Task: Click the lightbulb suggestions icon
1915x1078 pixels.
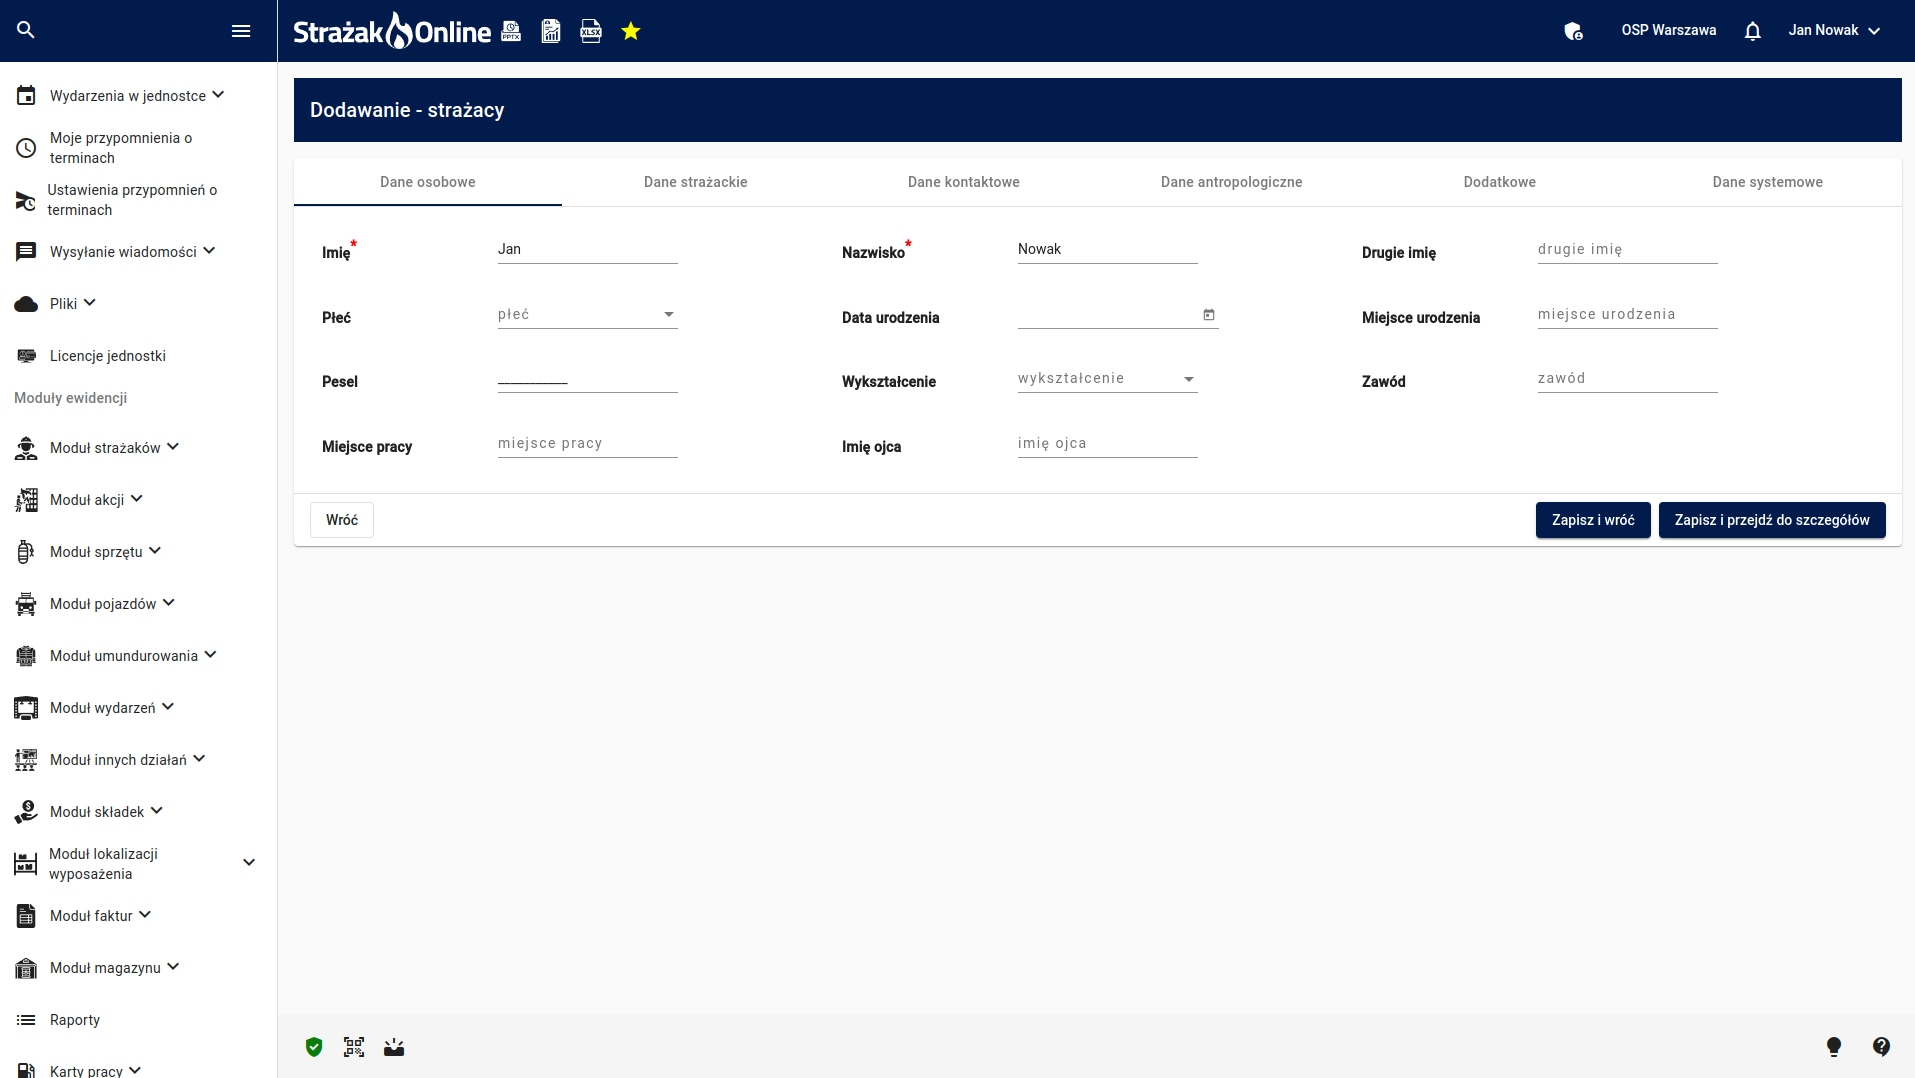Action: pos(1834,1047)
